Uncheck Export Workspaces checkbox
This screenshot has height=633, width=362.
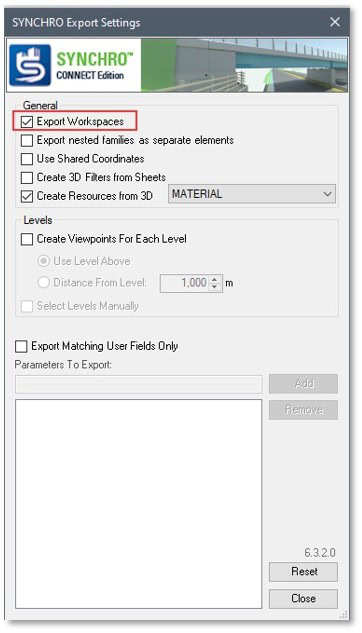pyautogui.click(x=27, y=122)
